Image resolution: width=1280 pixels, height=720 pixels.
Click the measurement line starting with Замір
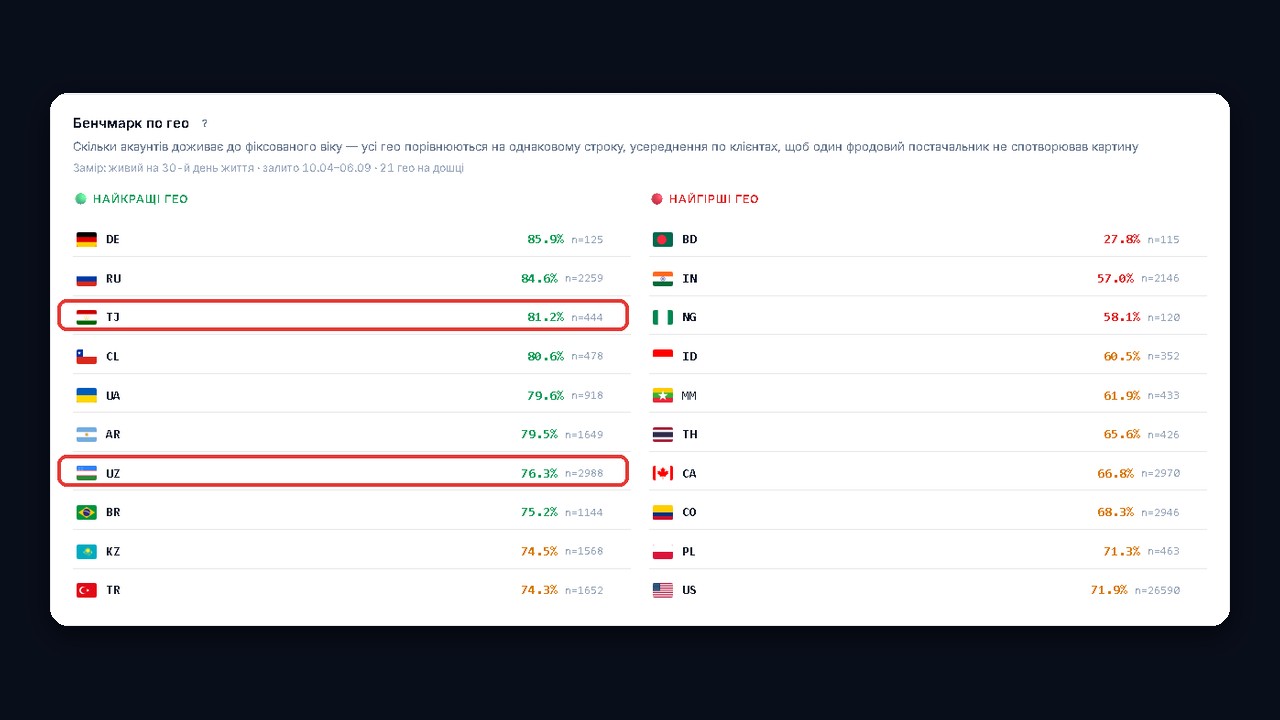click(268, 168)
